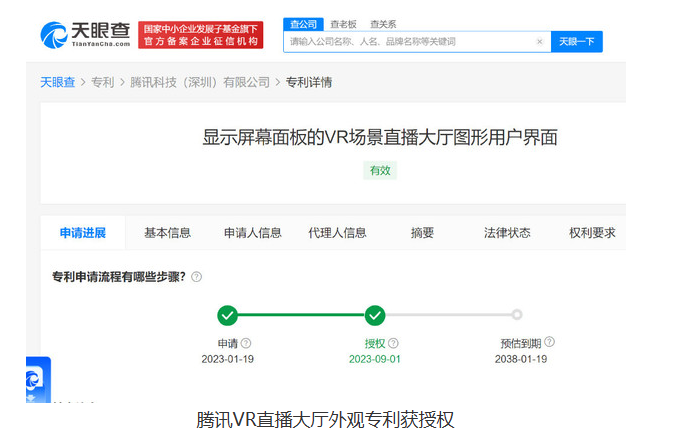Switch to the 查关系 search tab
The image size is (681, 443).
tap(383, 24)
